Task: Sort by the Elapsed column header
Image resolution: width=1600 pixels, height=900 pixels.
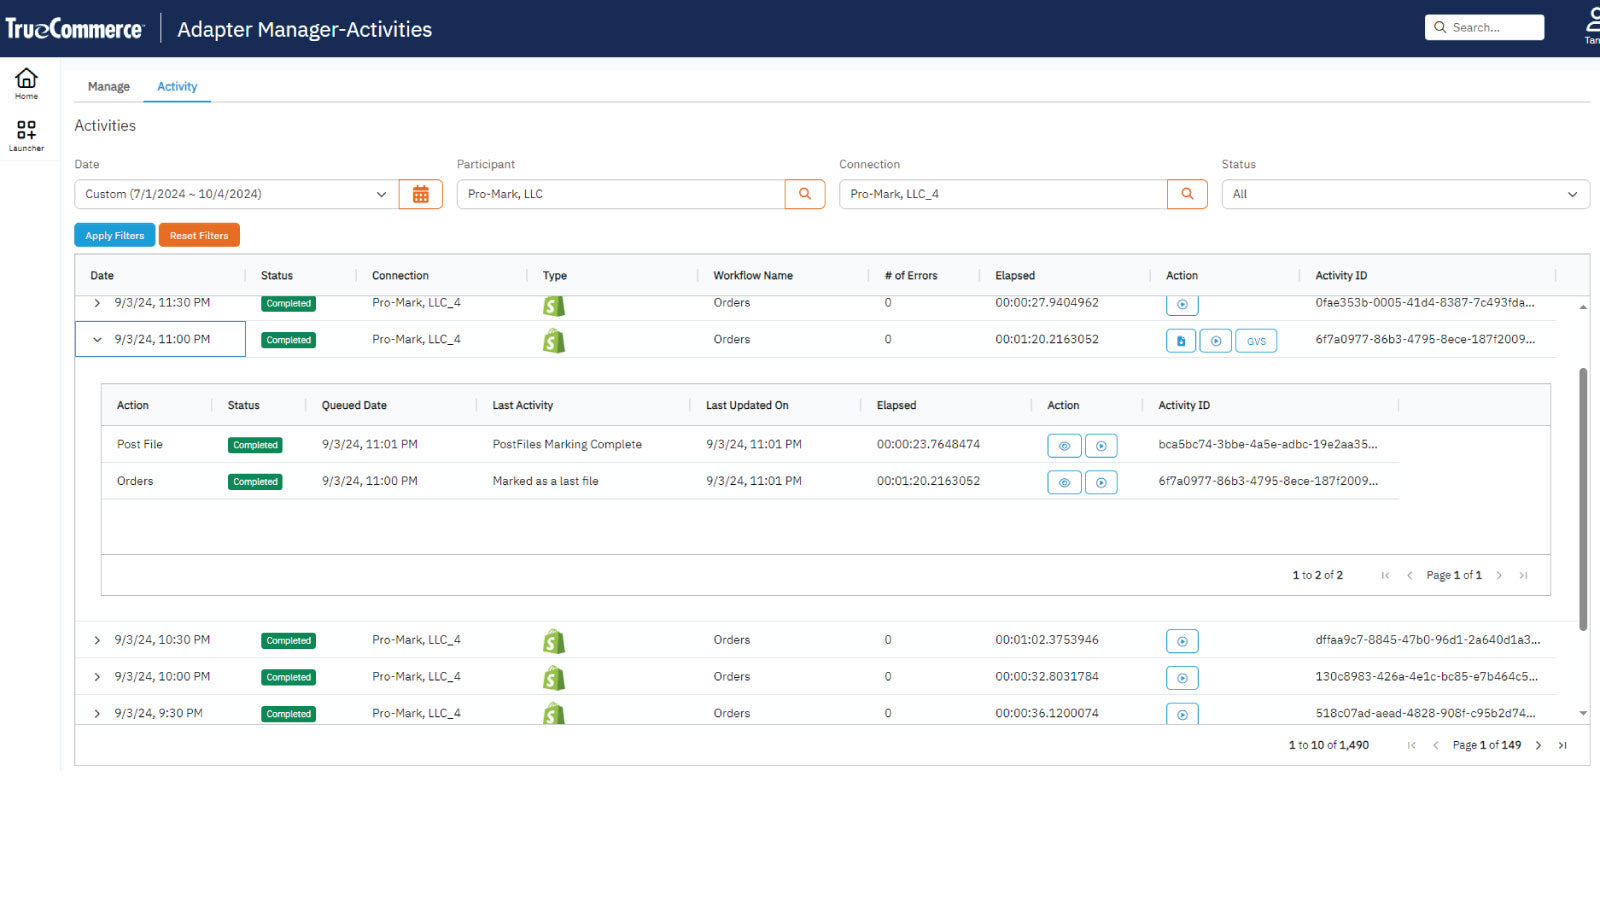Action: pos(1015,275)
